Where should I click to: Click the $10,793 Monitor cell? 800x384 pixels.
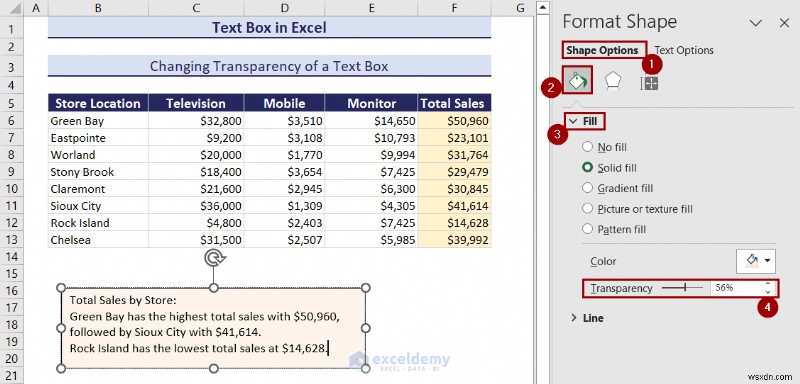371,138
